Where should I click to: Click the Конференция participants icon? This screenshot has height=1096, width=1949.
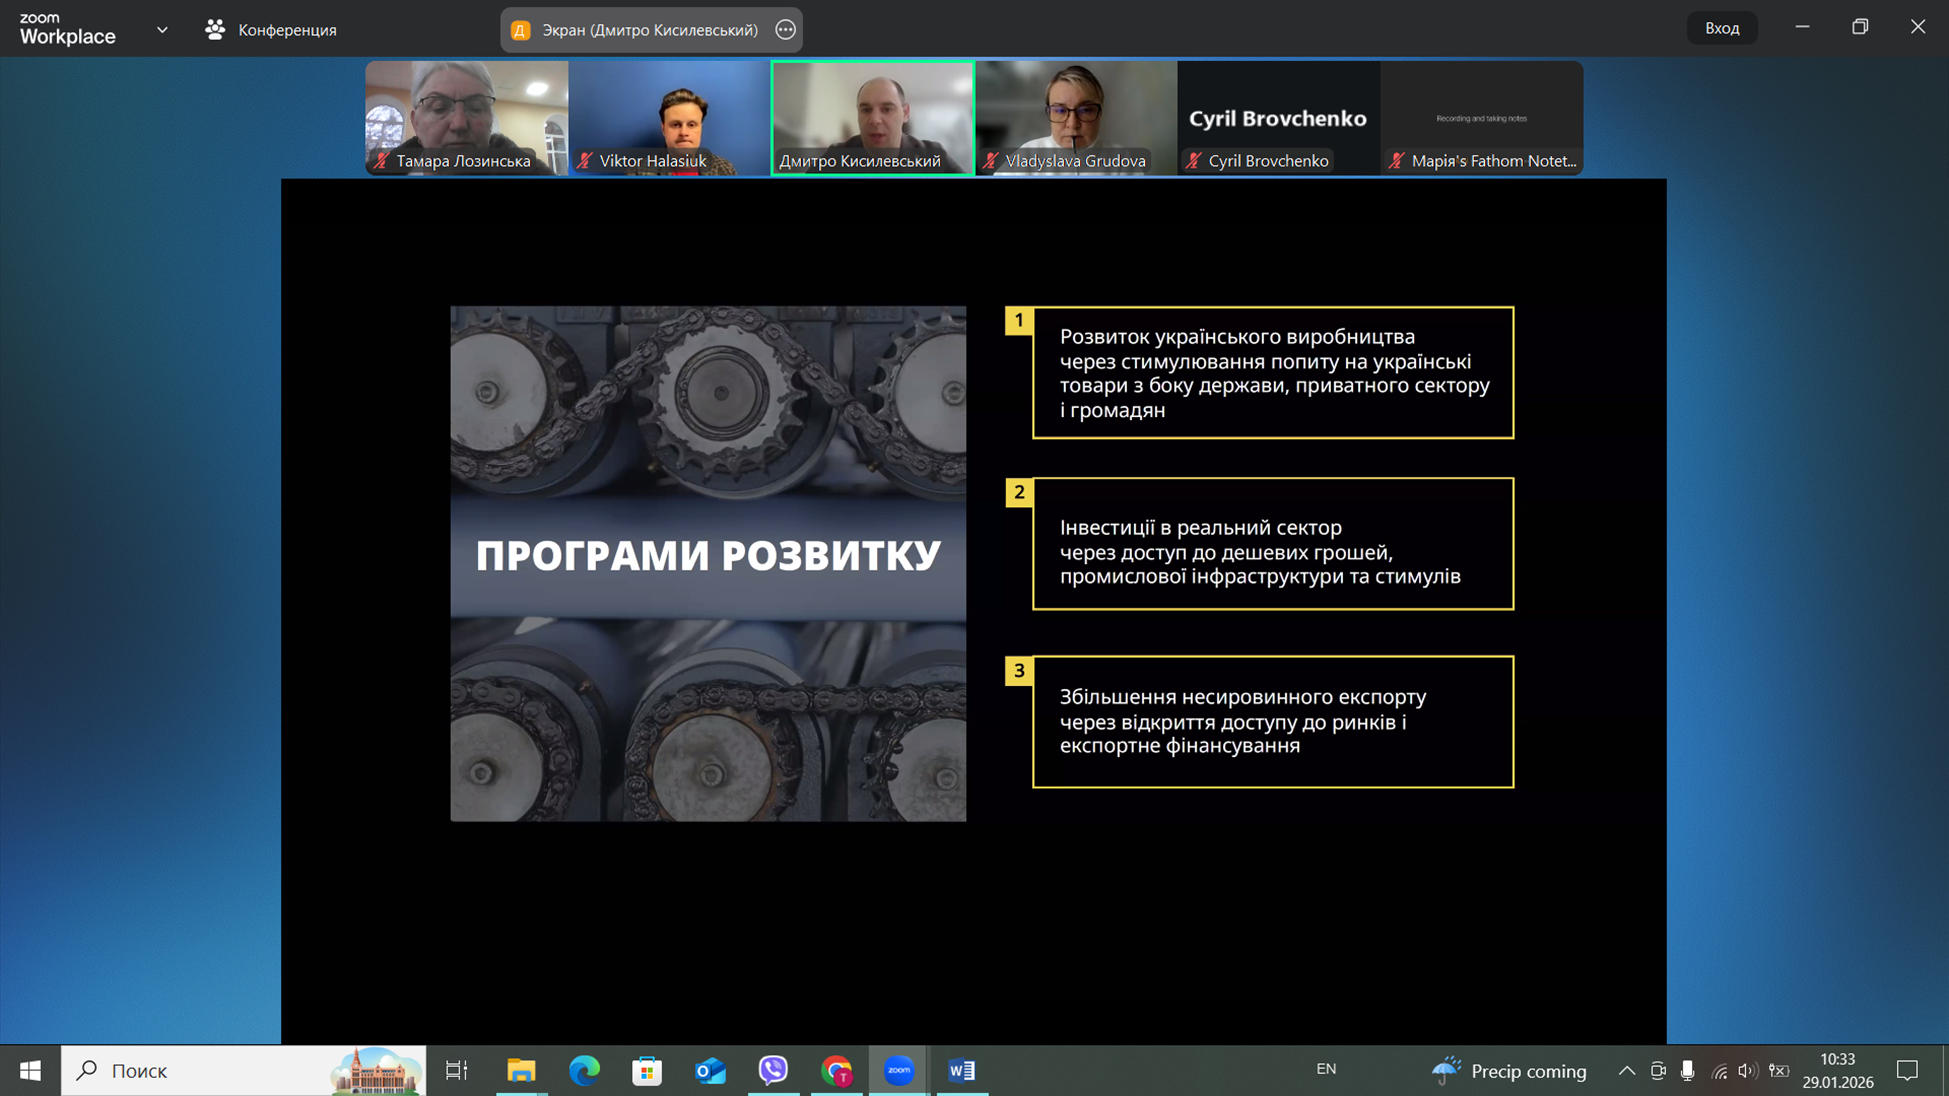coord(215,30)
